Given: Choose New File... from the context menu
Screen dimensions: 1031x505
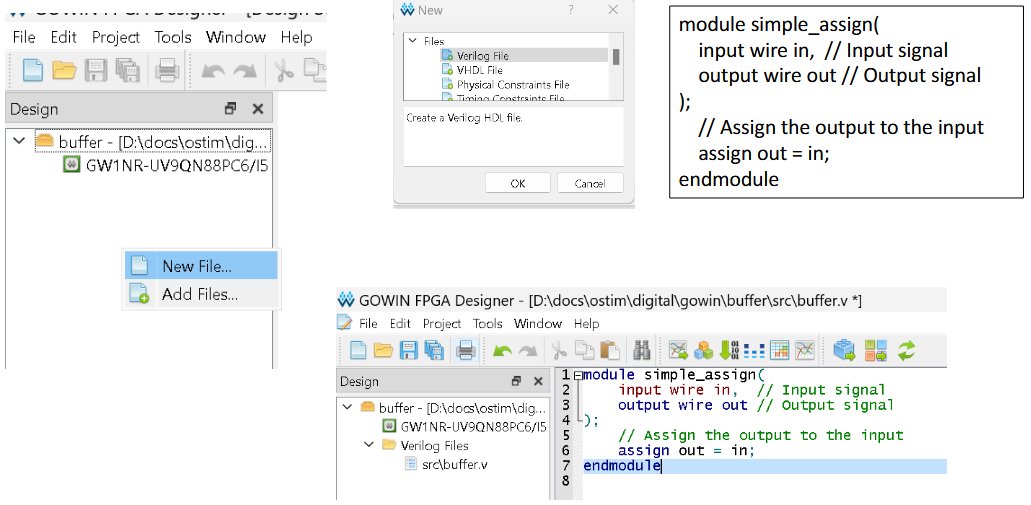Looking at the screenshot, I should (201, 266).
